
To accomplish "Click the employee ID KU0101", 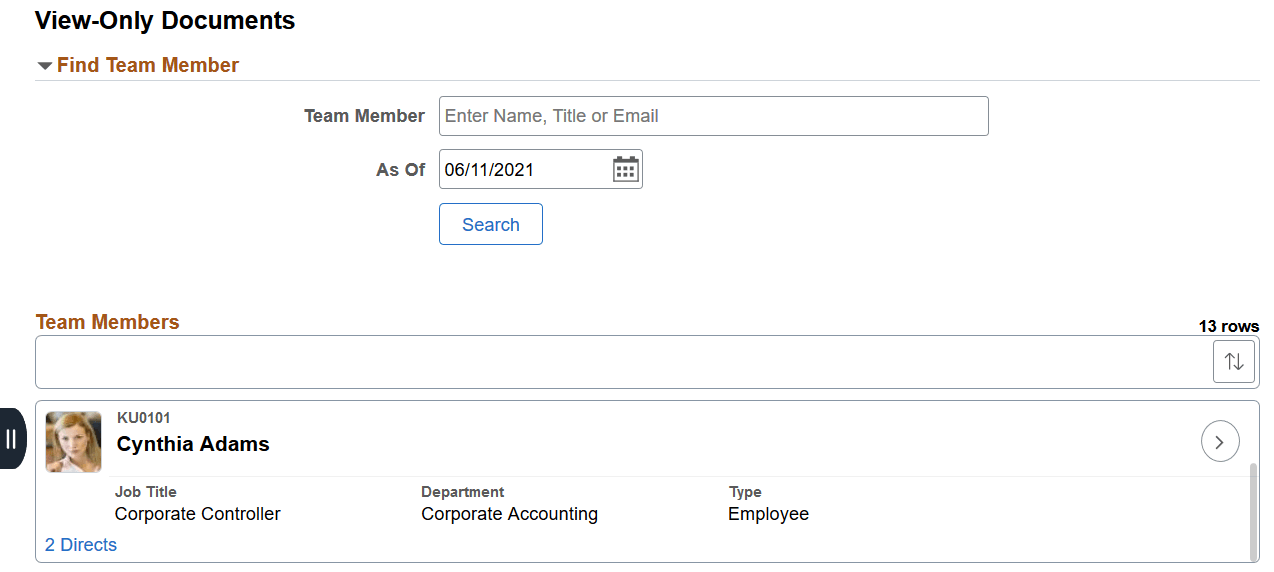I will tap(144, 418).
